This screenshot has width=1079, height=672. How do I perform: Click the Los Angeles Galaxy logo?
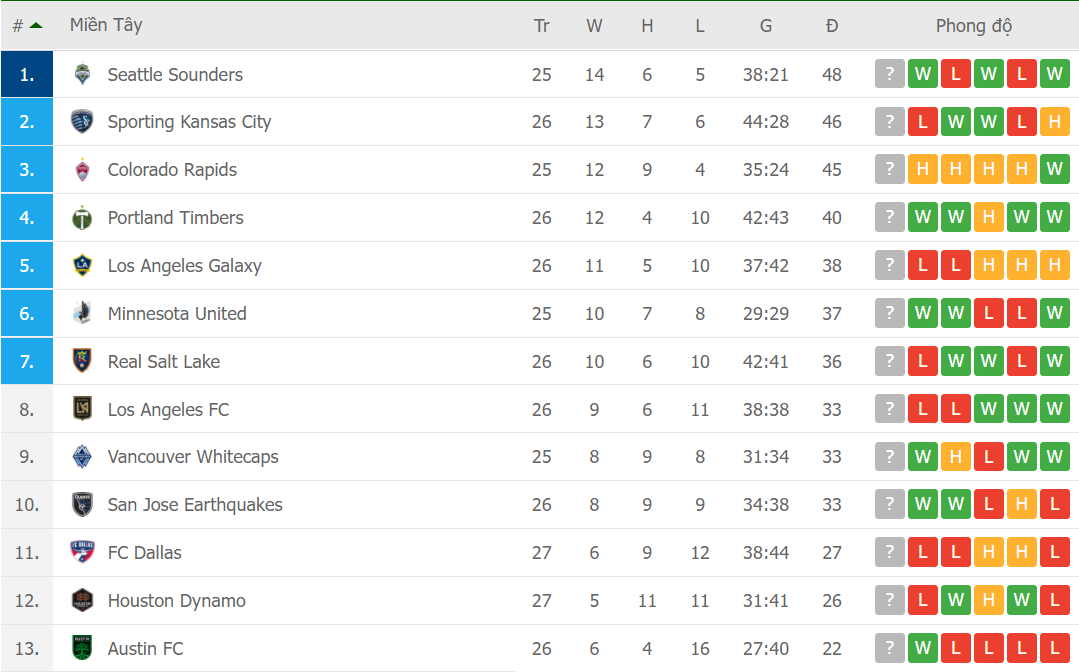click(82, 266)
